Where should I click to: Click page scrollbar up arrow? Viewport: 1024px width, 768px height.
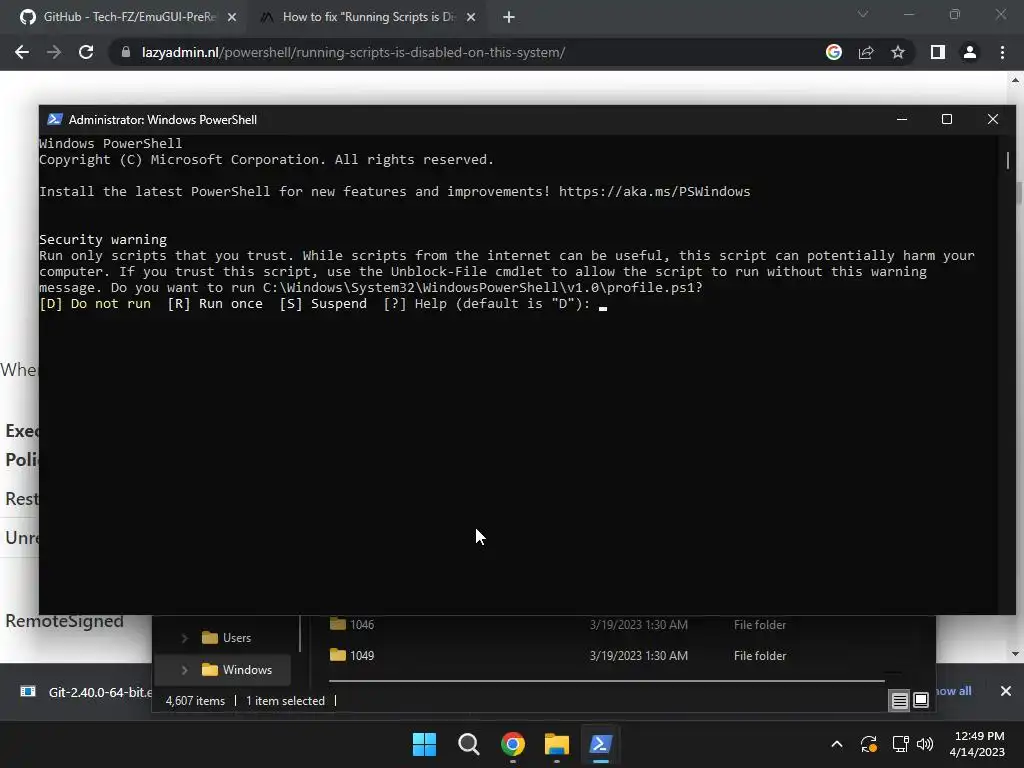click(1016, 80)
